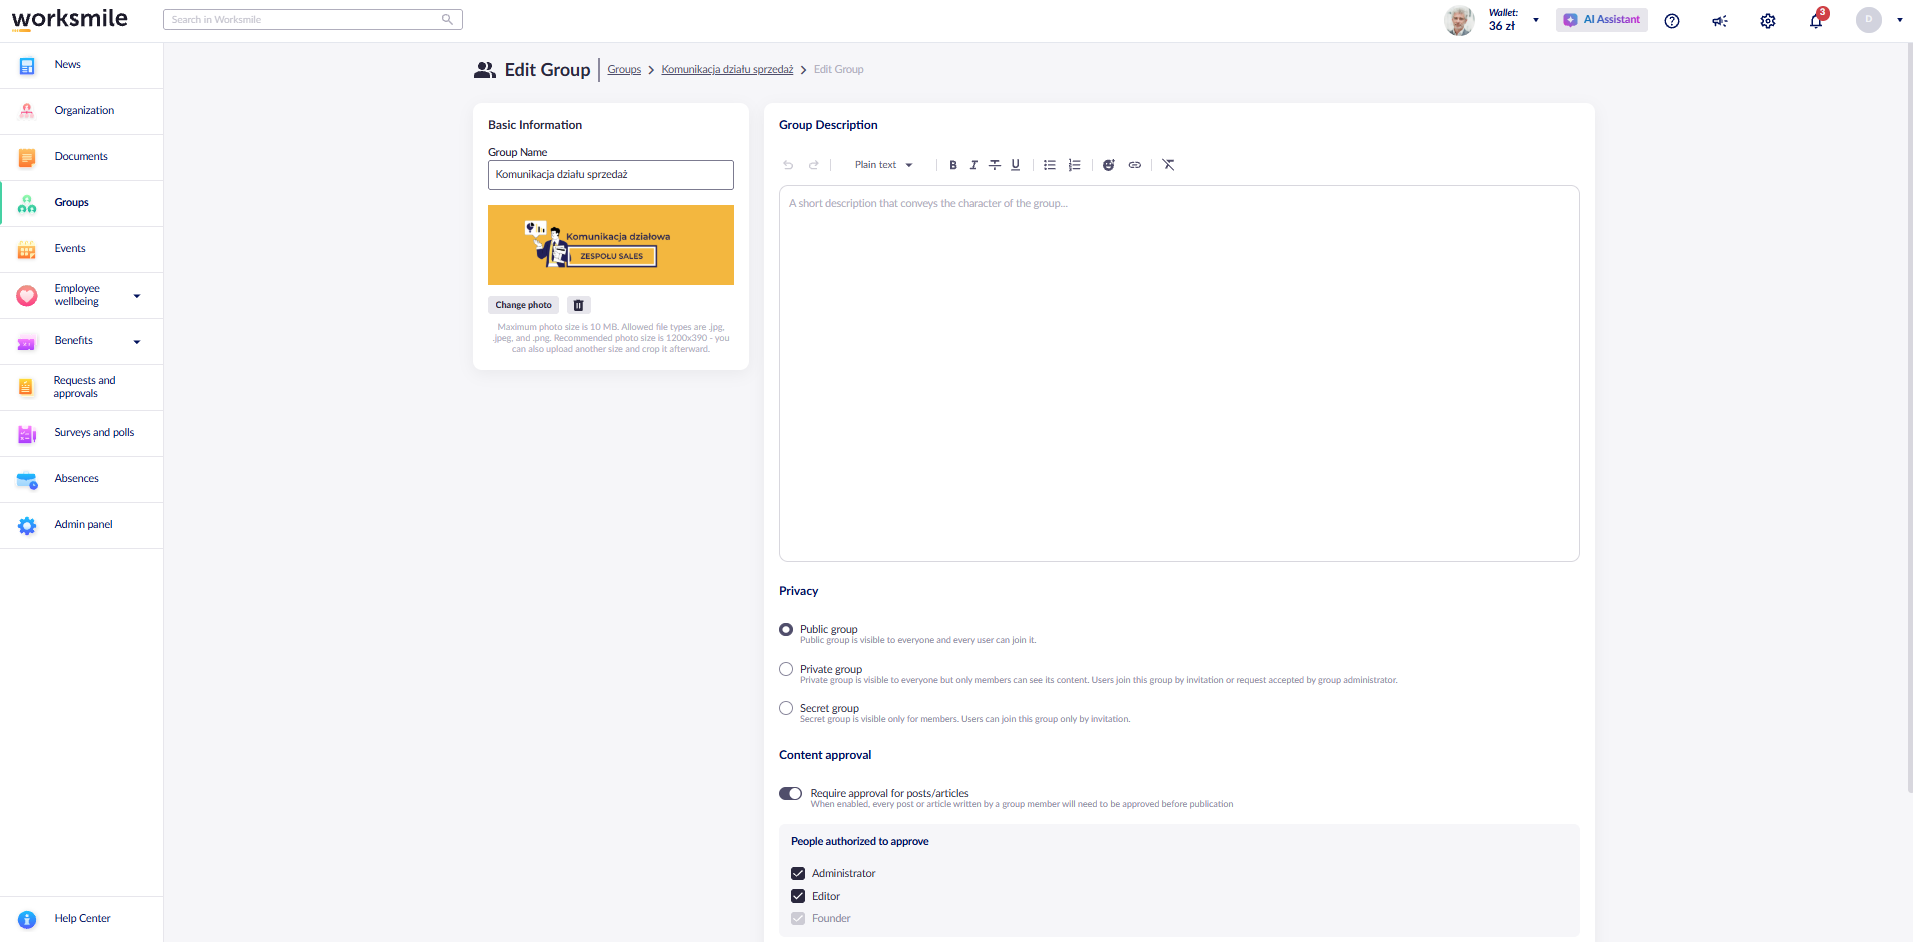Image resolution: width=1913 pixels, height=942 pixels.
Task: Go to Requests and approvals
Action: [x=81, y=387]
